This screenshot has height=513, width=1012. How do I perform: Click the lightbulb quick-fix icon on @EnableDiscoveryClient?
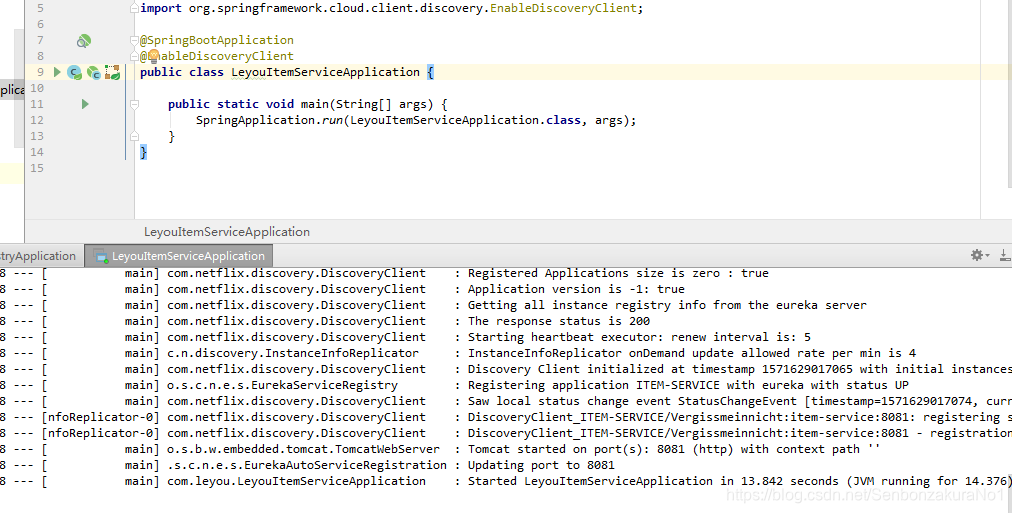(x=154, y=55)
